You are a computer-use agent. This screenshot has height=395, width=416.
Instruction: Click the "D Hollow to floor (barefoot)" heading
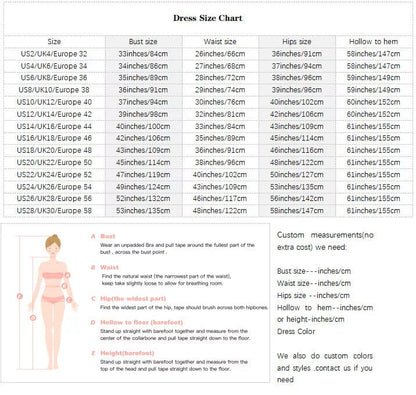137,322
